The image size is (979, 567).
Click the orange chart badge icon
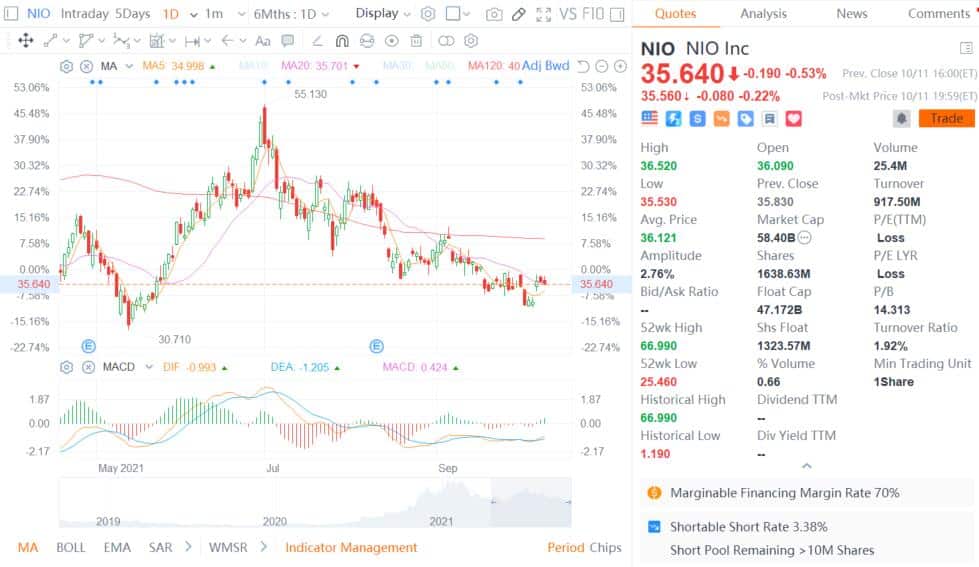pos(721,119)
